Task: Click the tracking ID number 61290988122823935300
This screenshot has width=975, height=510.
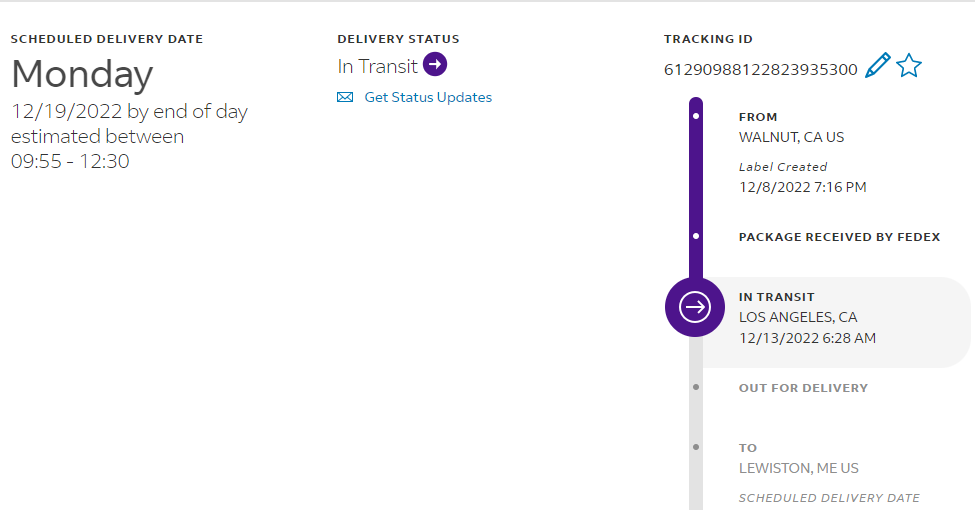Action: click(x=760, y=70)
